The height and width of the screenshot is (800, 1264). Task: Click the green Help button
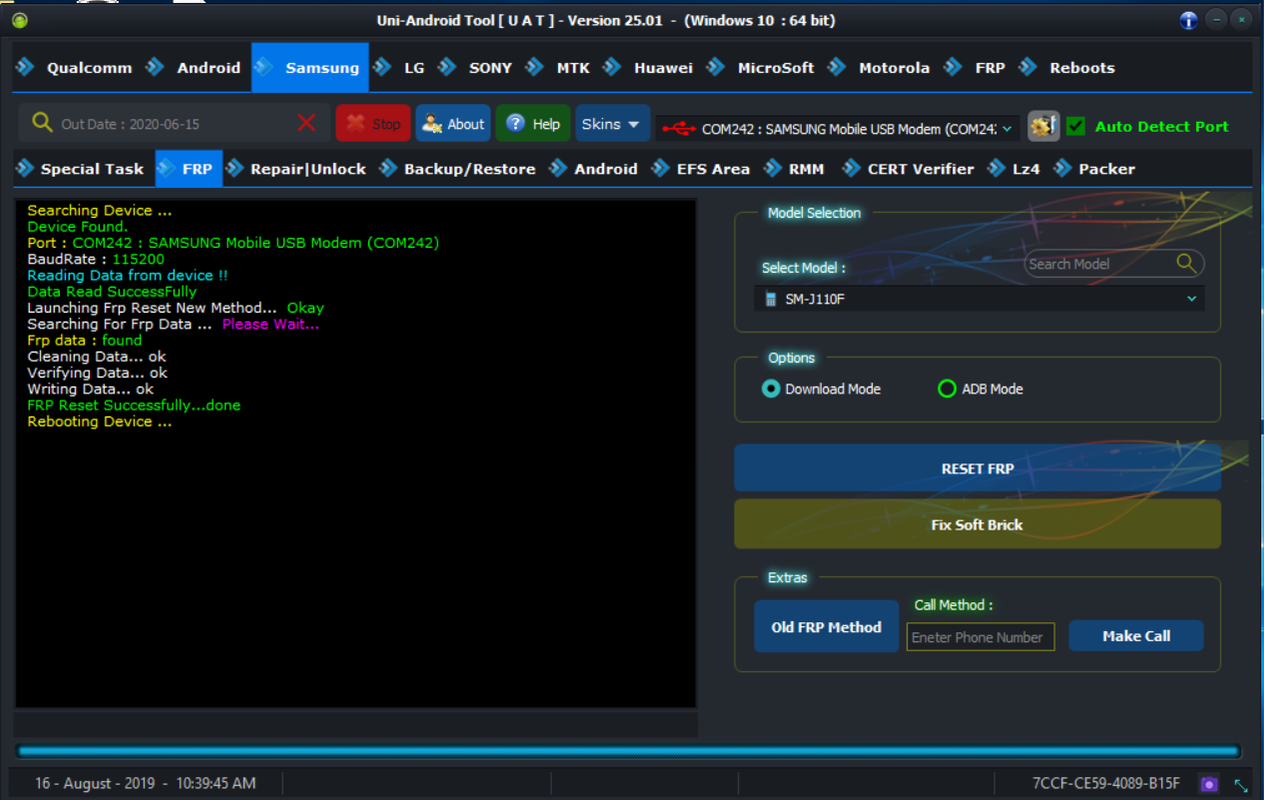(x=533, y=124)
